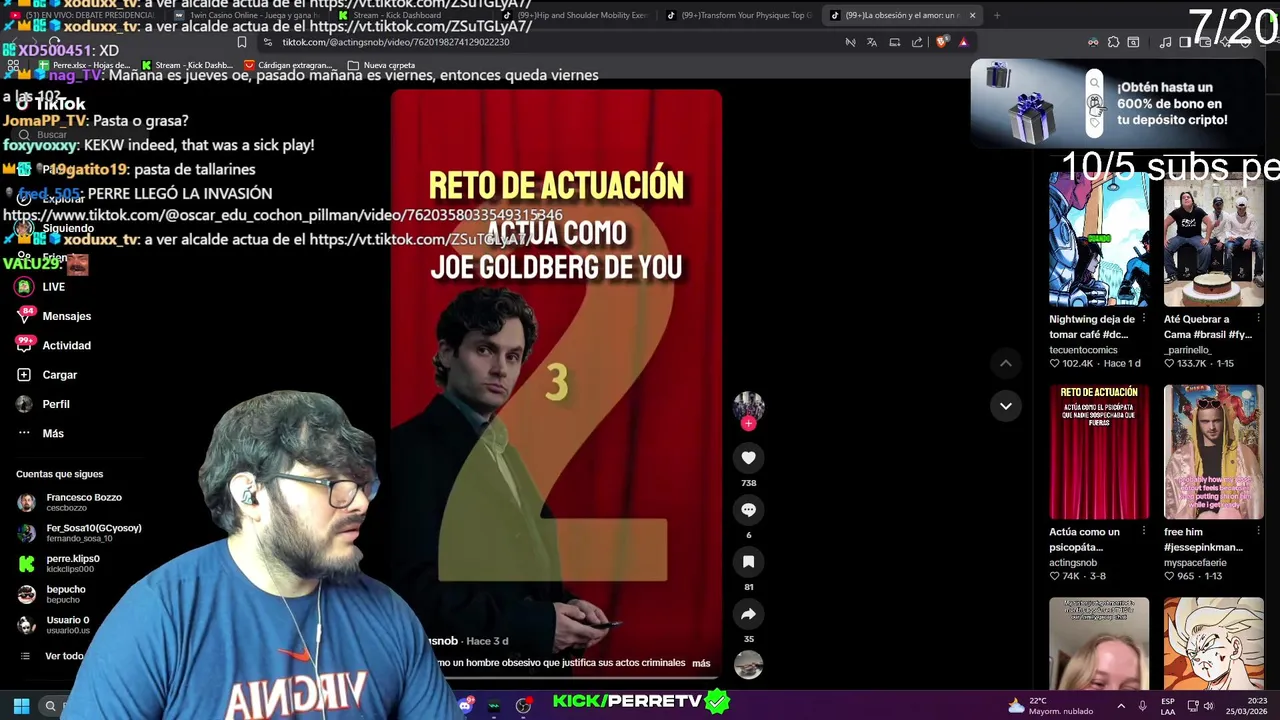
Task: Open Usuario 0 followed account
Action: [x=54, y=625]
